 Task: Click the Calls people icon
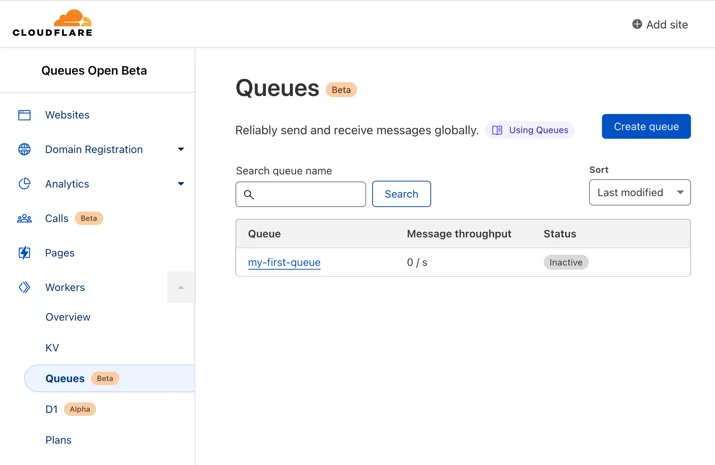pos(24,218)
